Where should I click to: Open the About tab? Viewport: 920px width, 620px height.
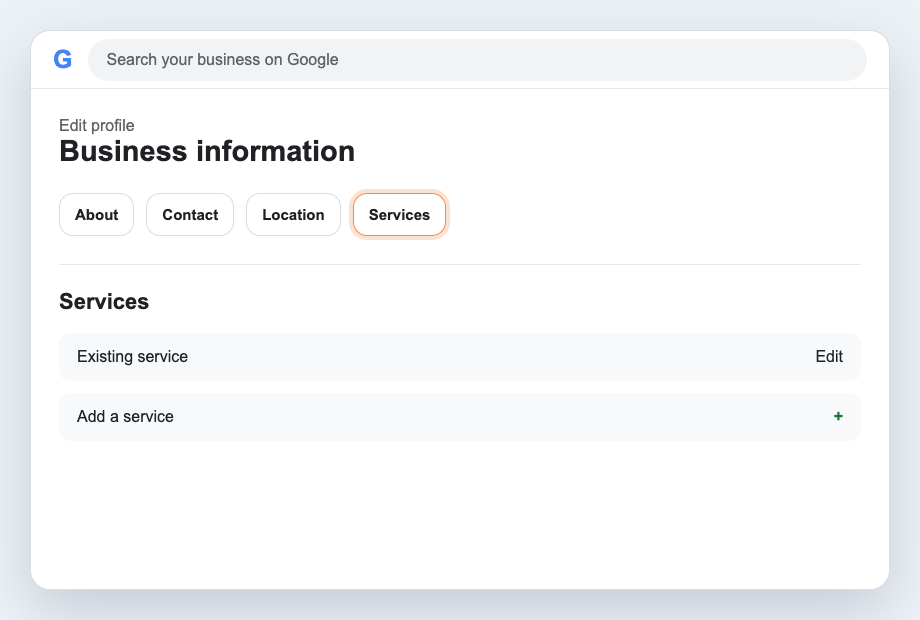click(x=96, y=215)
